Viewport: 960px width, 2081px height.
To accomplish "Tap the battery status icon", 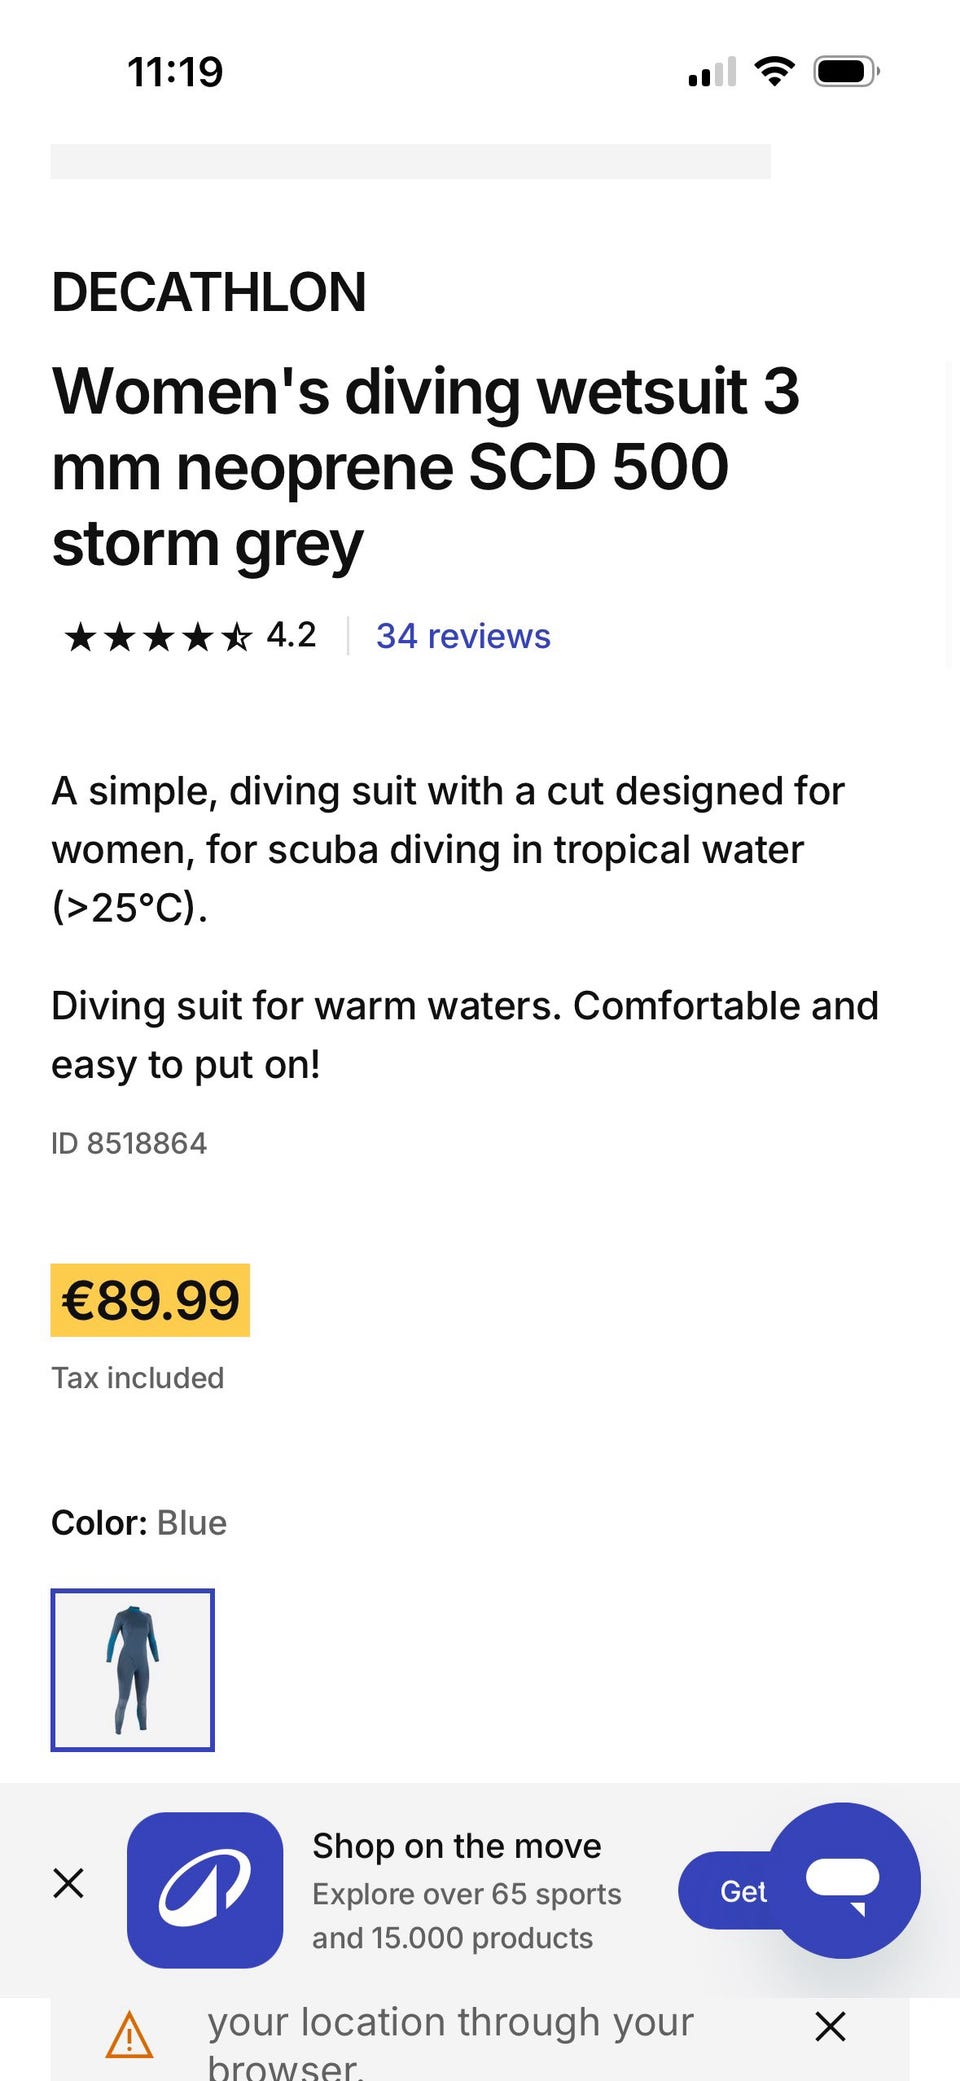I will click(x=846, y=72).
